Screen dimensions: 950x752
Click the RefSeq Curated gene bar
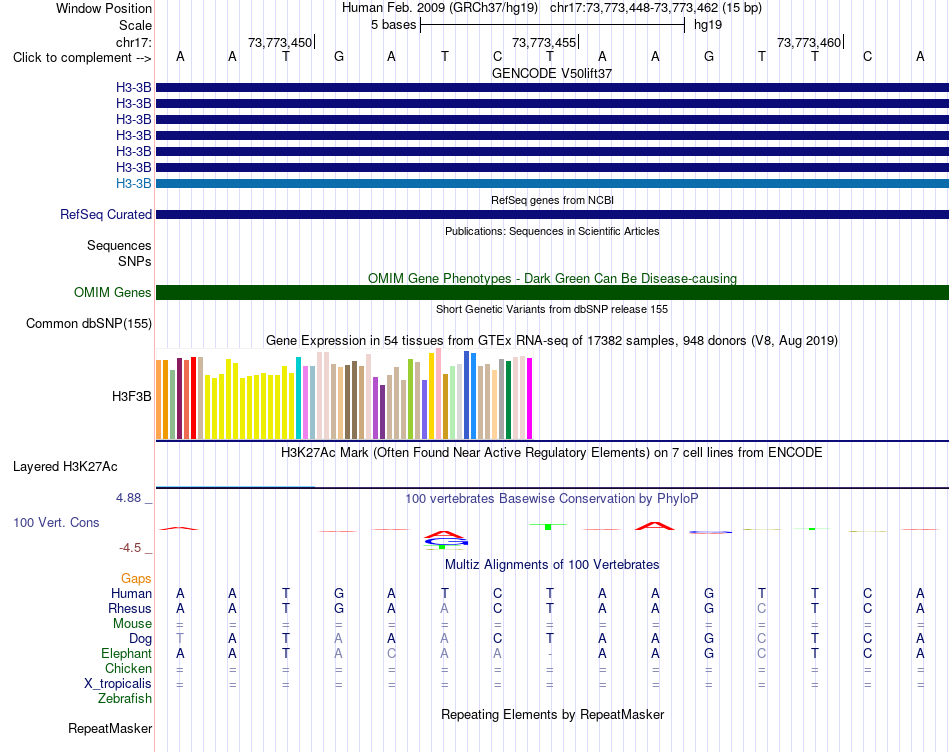click(552, 215)
